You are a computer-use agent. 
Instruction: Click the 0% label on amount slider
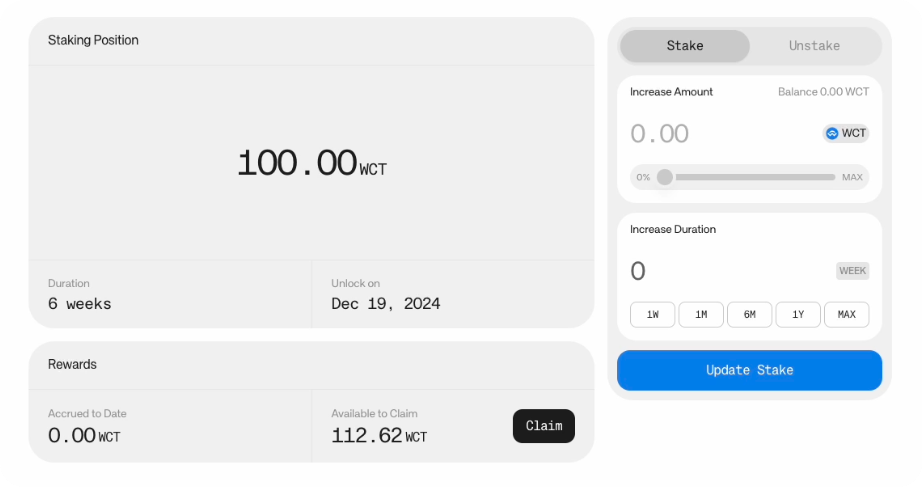tap(643, 177)
